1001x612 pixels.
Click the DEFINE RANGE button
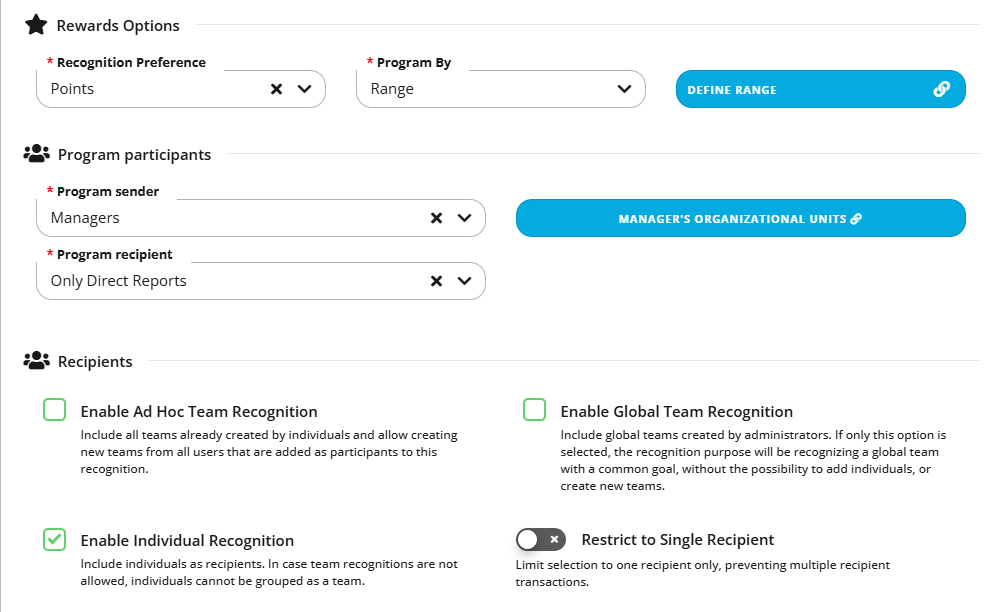point(820,89)
